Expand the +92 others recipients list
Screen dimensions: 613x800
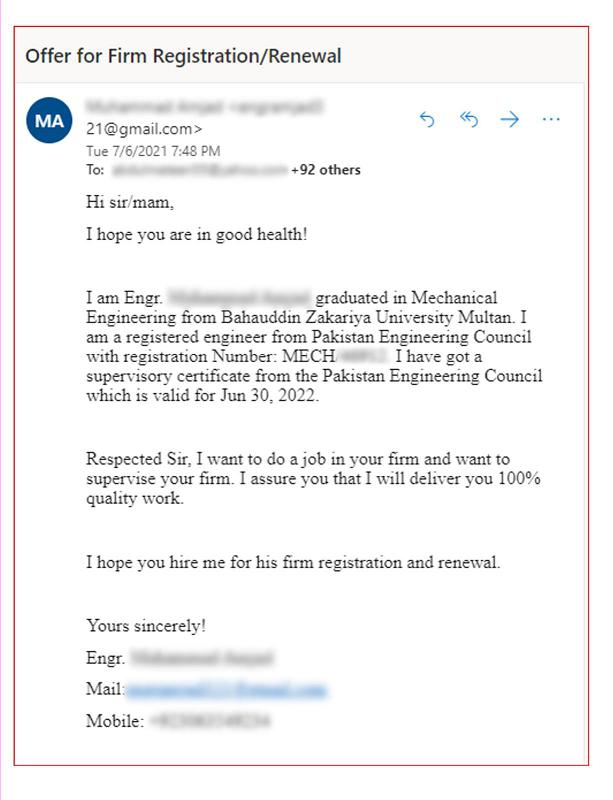[326, 170]
